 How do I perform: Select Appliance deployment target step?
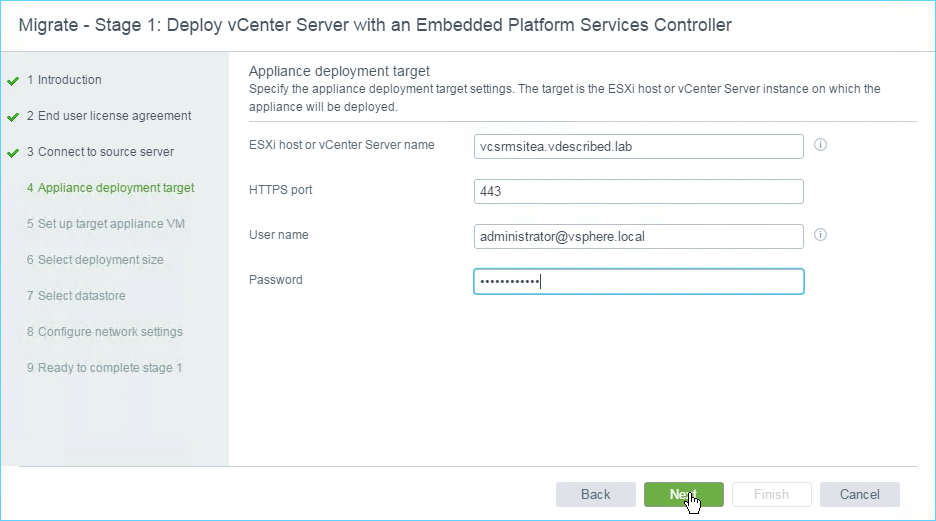click(x=110, y=188)
